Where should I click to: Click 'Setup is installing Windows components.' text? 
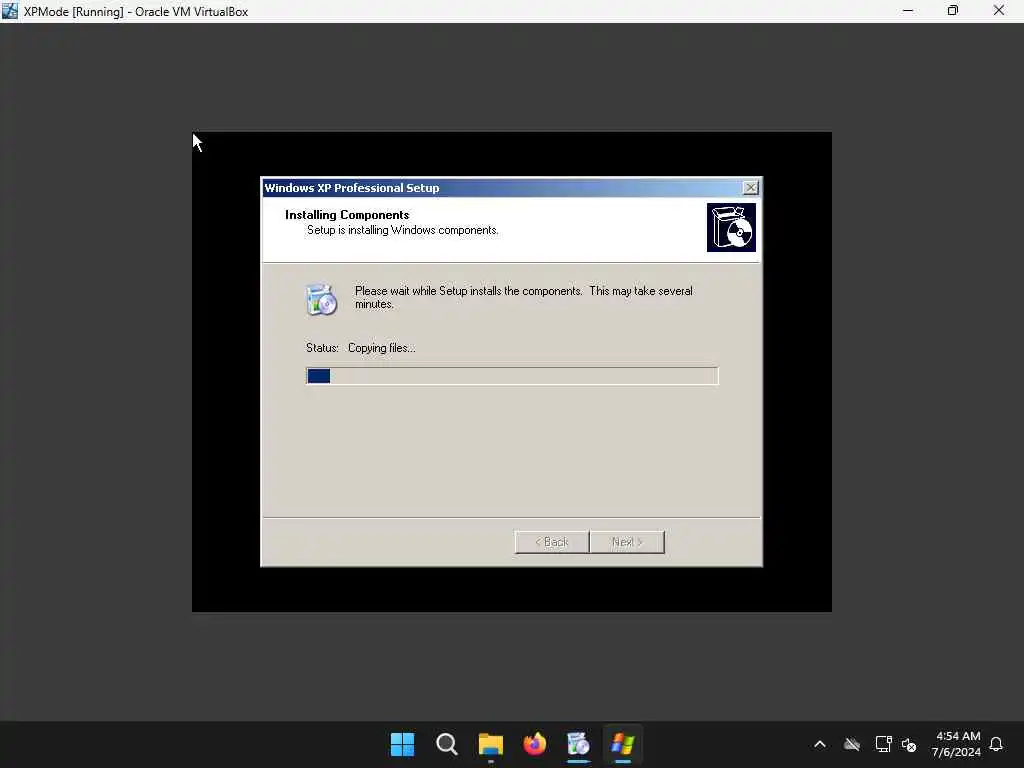click(x=402, y=230)
